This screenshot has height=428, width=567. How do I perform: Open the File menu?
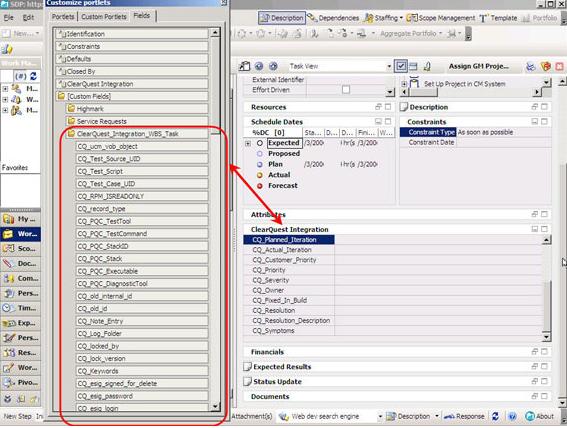pyautogui.click(x=9, y=17)
